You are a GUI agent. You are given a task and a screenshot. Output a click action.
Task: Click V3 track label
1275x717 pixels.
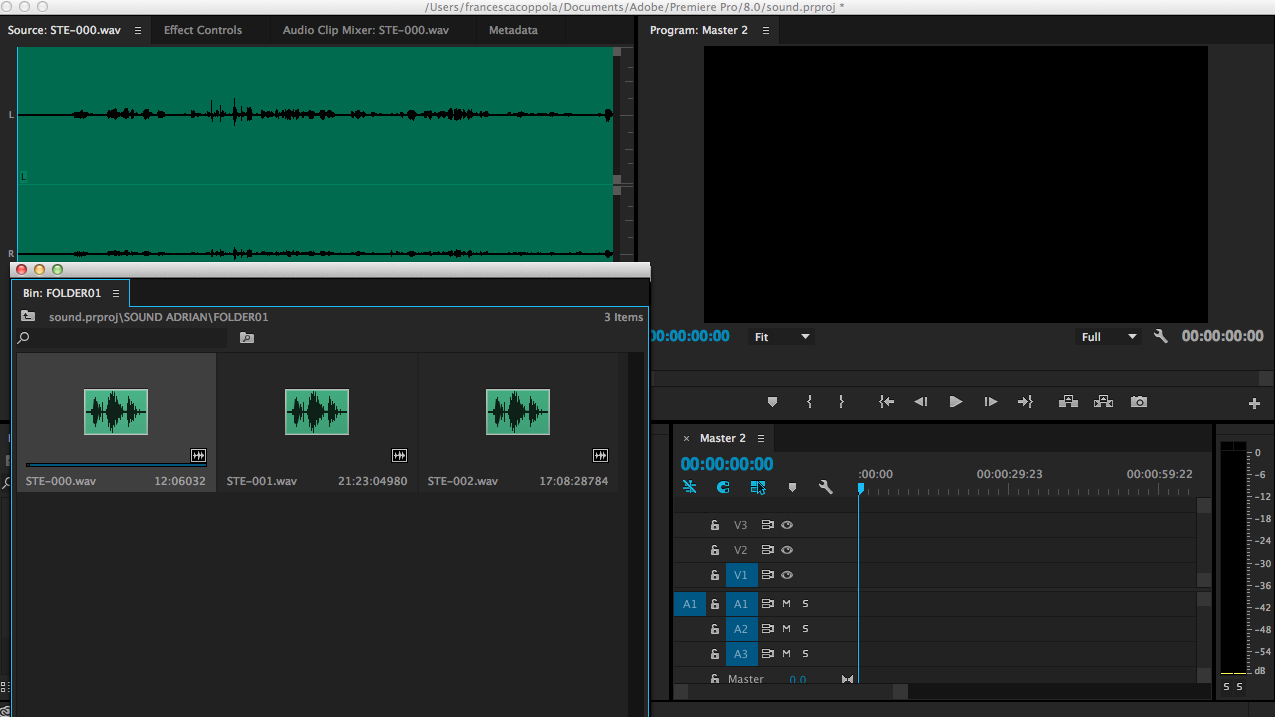click(741, 525)
